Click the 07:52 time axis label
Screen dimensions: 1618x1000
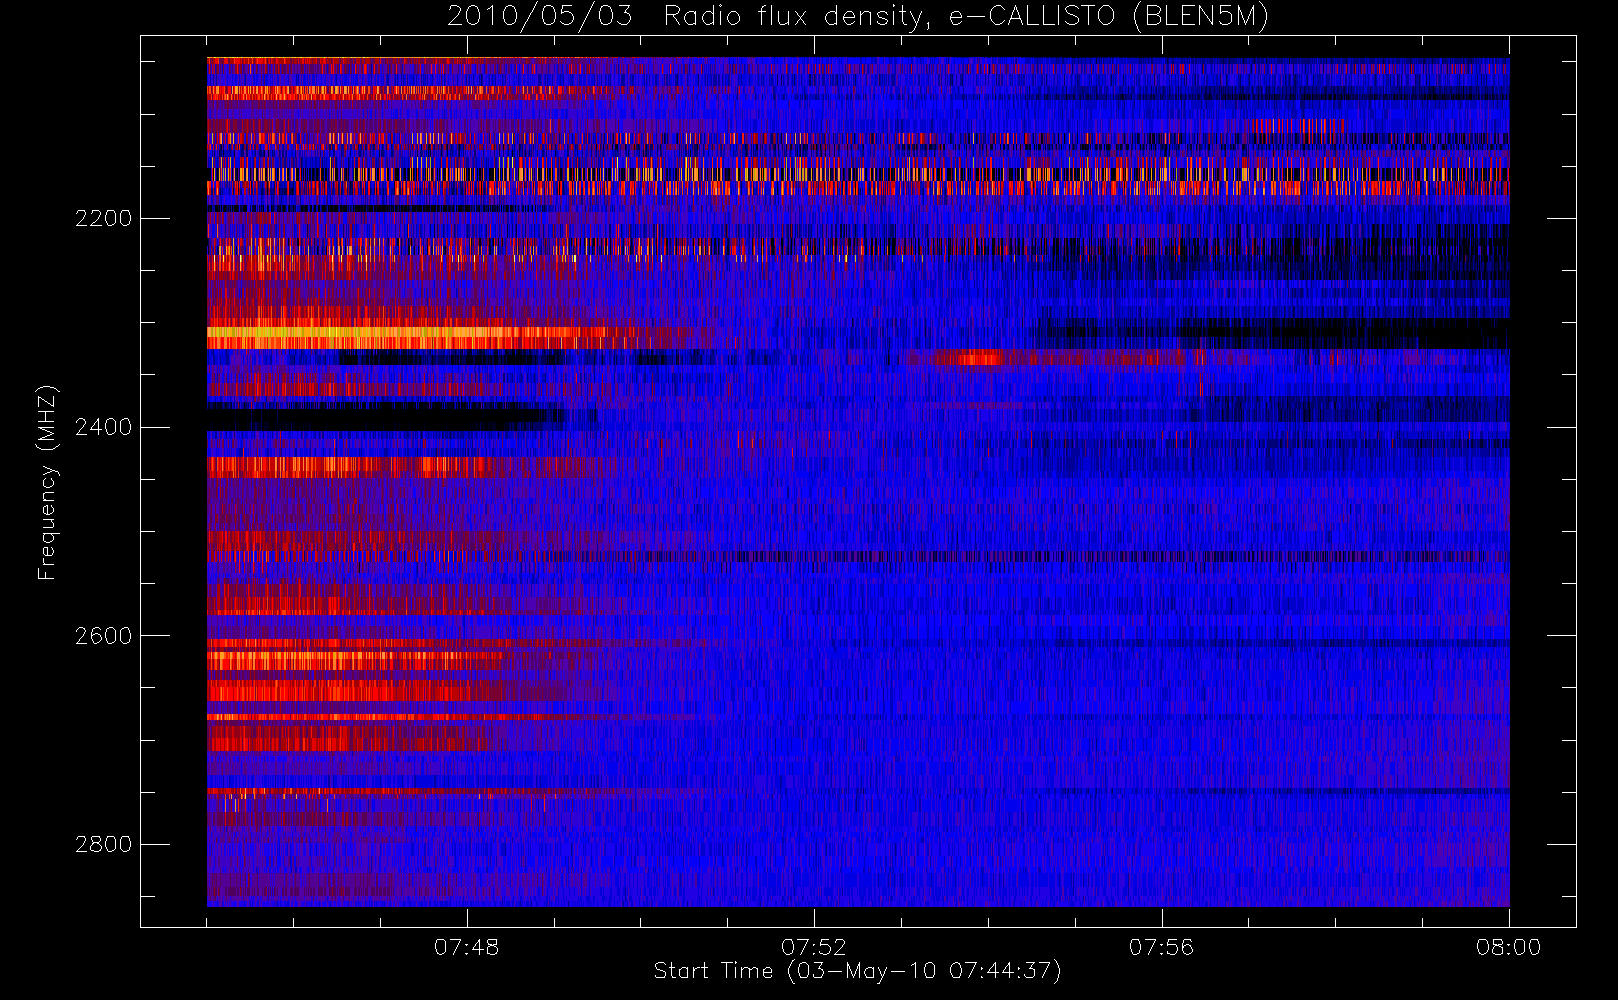click(814, 947)
